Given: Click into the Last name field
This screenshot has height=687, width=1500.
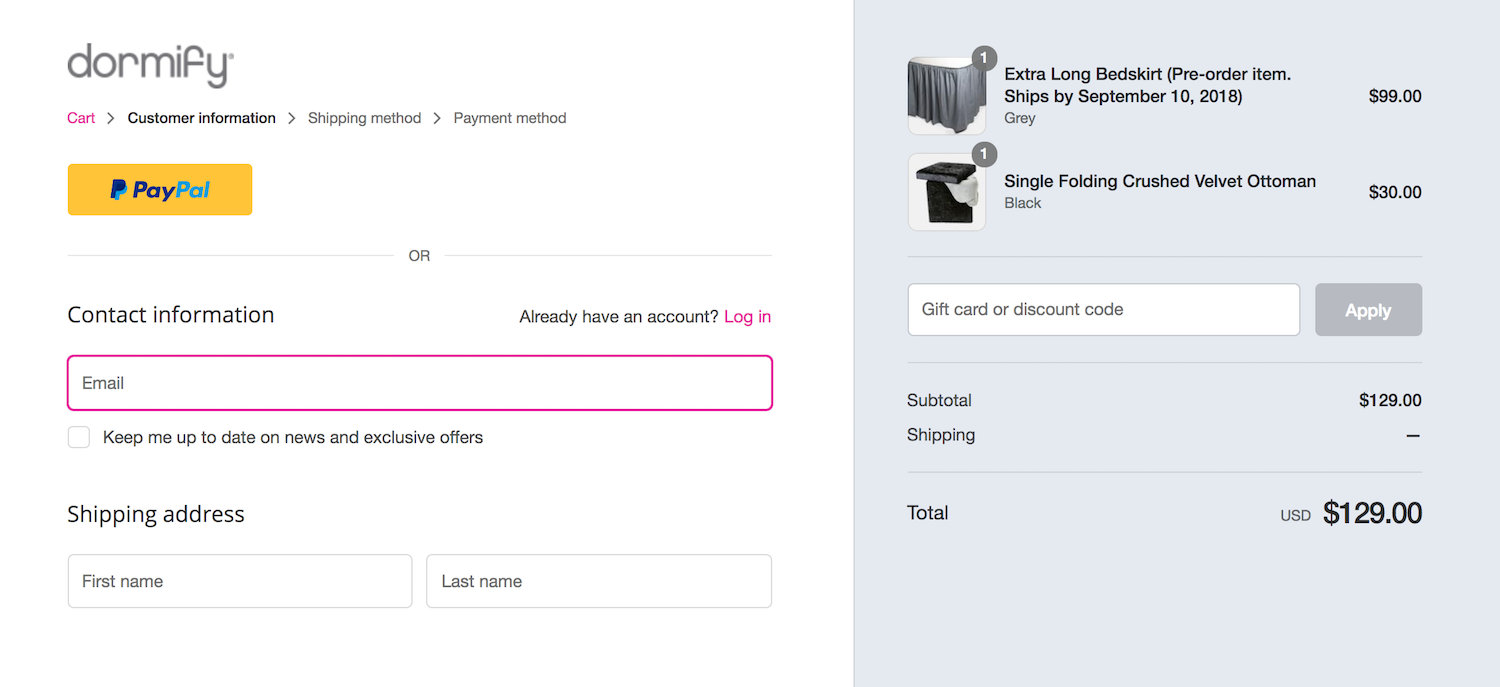Looking at the screenshot, I should pyautogui.click(x=599, y=581).
